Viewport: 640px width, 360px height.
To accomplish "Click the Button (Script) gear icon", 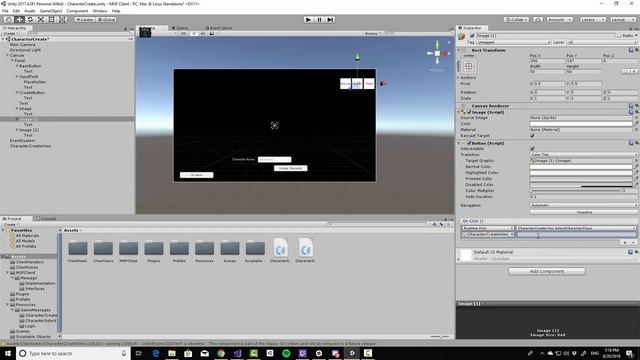I will click(637, 143).
